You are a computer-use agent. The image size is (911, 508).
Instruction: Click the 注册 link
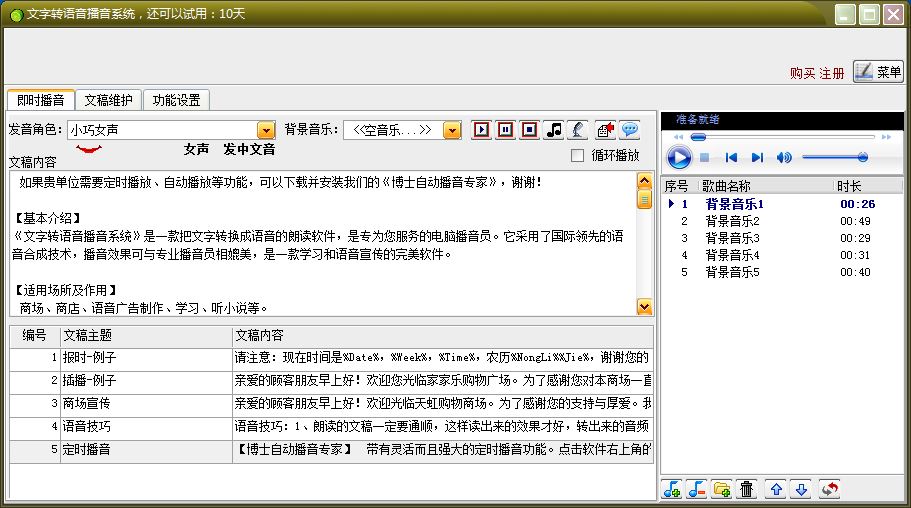pyautogui.click(x=832, y=73)
